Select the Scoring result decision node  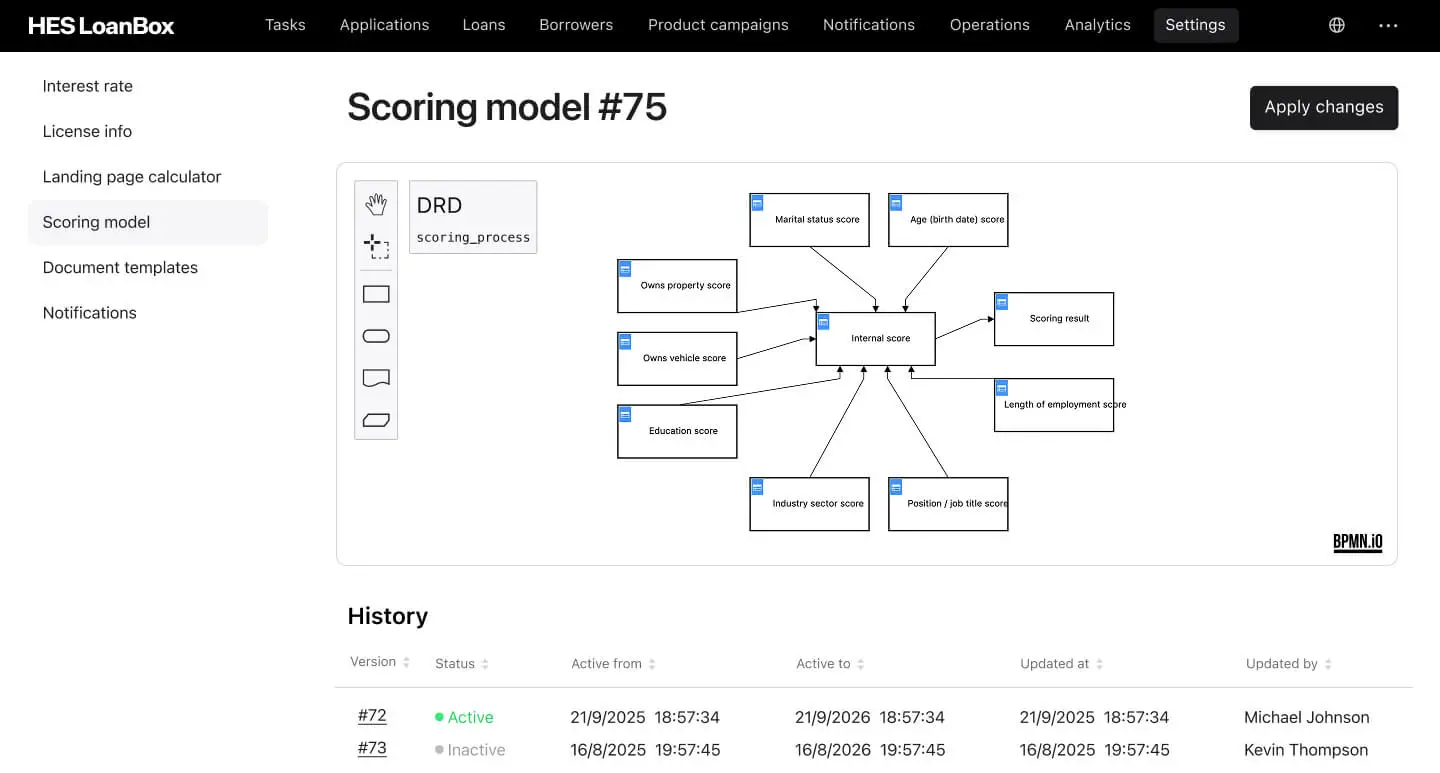pos(1054,319)
